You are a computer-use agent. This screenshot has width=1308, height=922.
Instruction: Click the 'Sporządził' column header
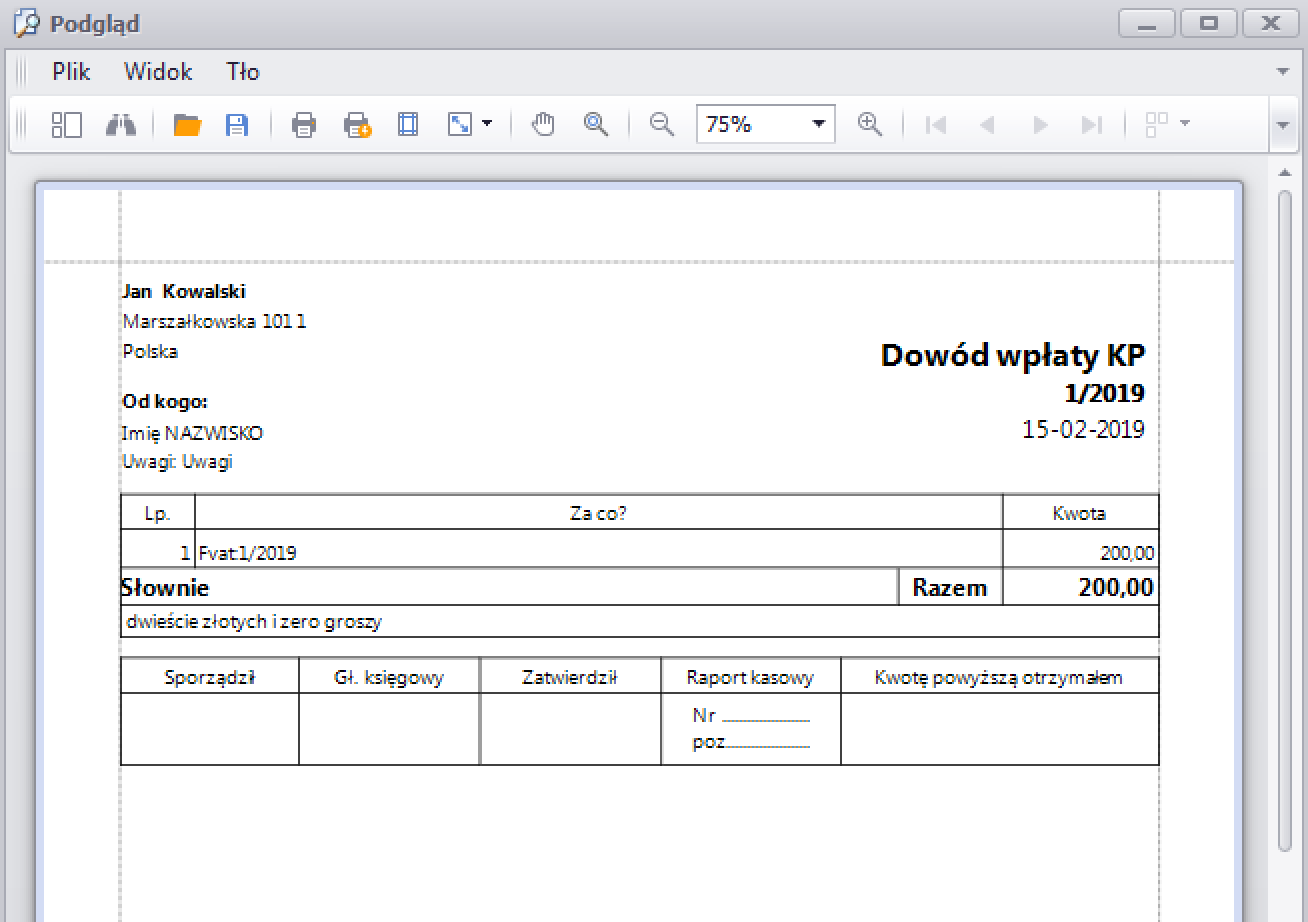tap(210, 677)
